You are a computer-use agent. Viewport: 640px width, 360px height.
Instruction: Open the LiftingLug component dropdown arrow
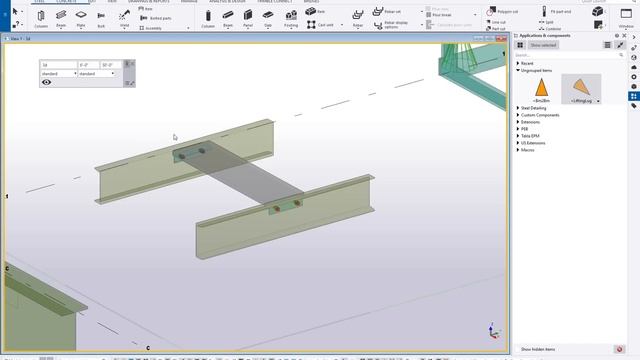(x=598, y=101)
